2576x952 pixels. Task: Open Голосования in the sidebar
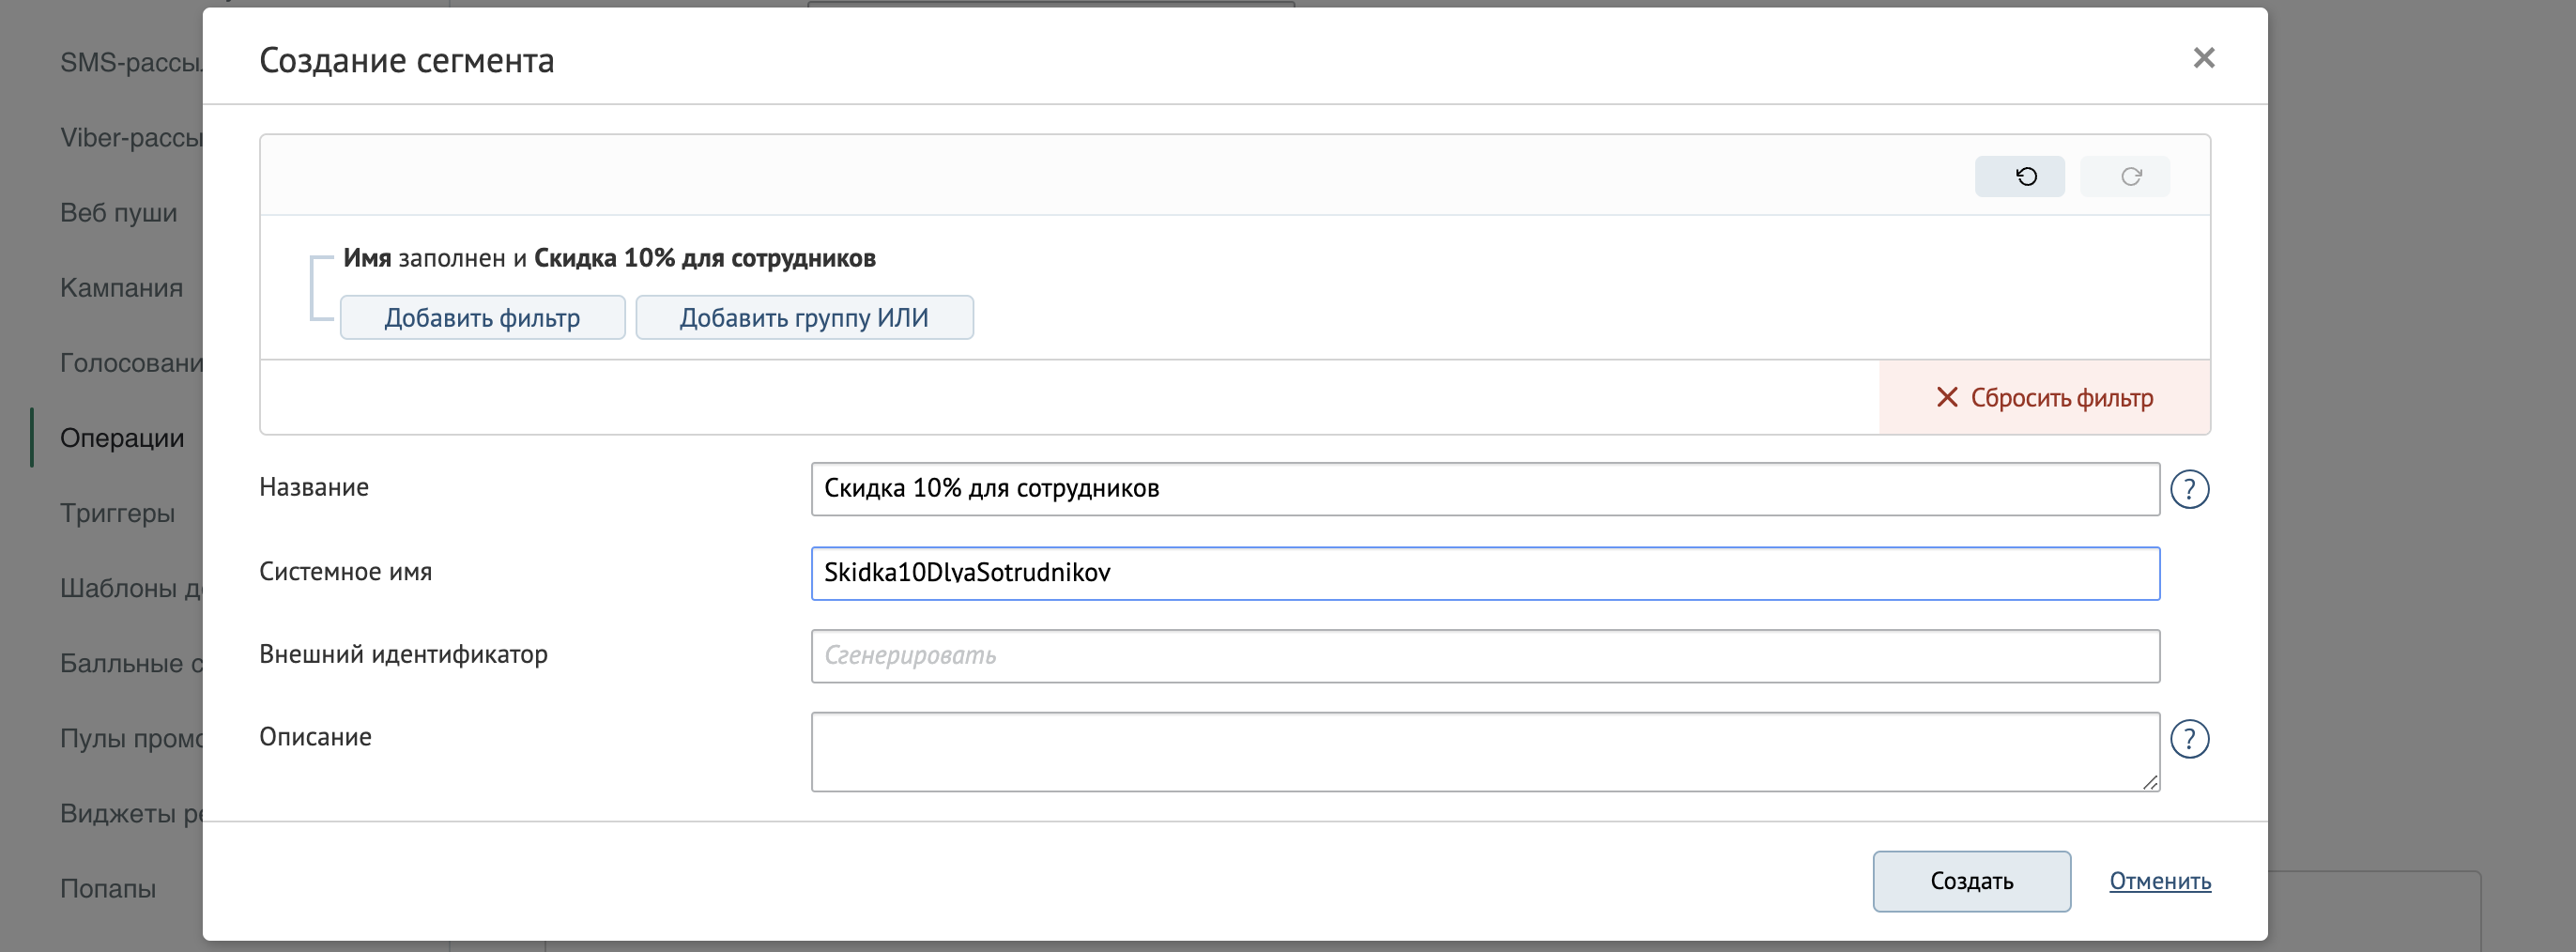tap(131, 362)
